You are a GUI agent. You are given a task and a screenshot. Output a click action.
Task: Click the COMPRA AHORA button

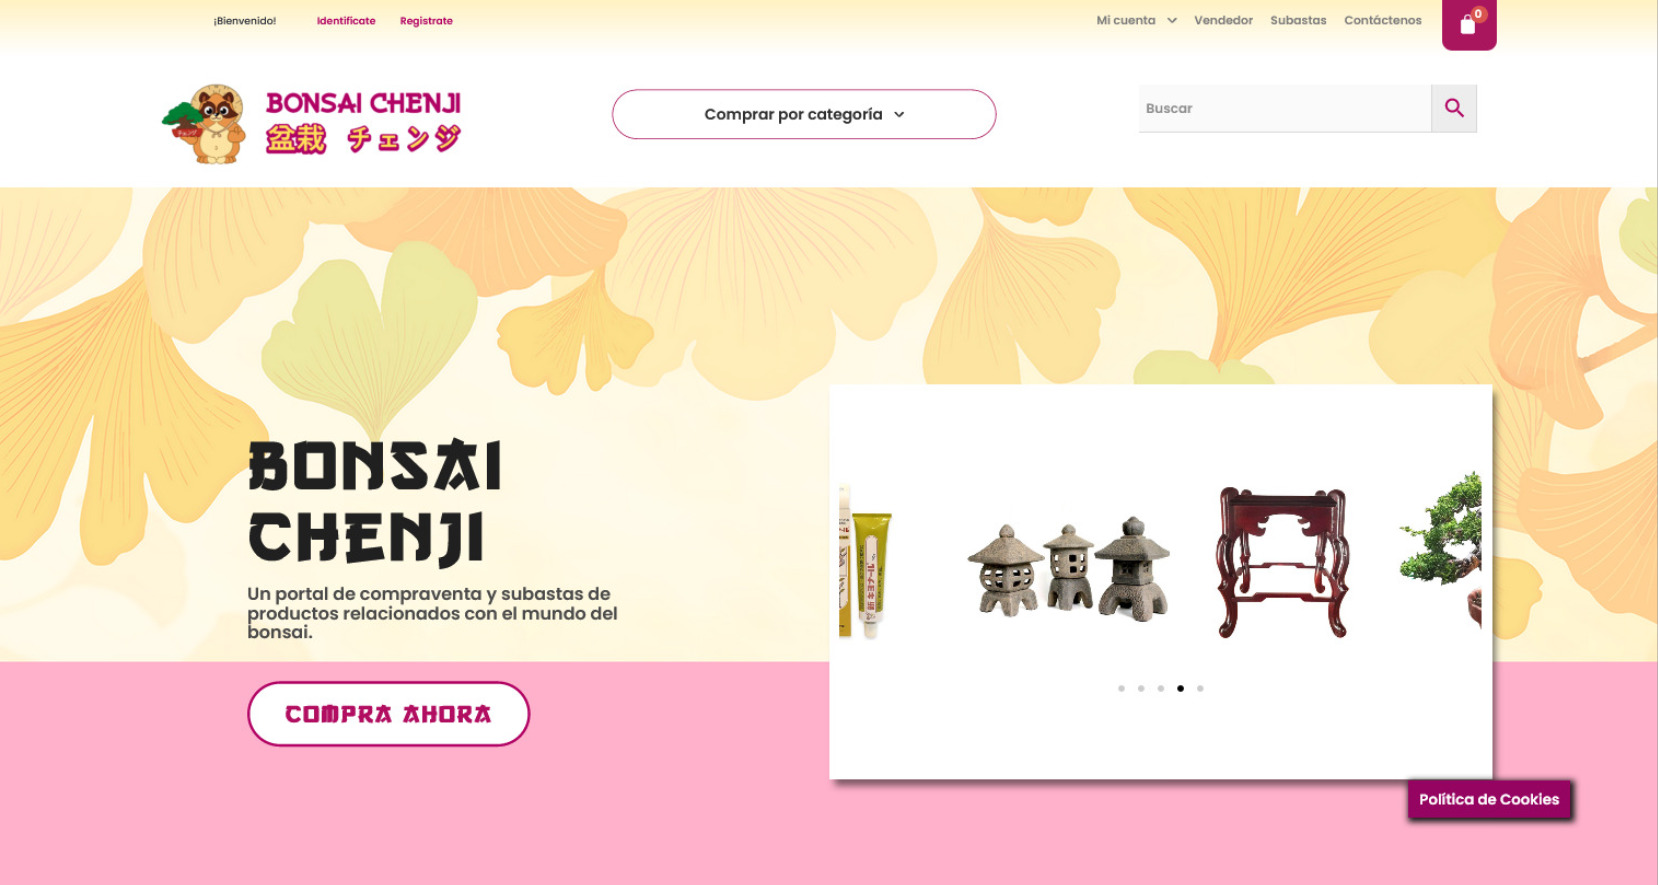pos(388,714)
